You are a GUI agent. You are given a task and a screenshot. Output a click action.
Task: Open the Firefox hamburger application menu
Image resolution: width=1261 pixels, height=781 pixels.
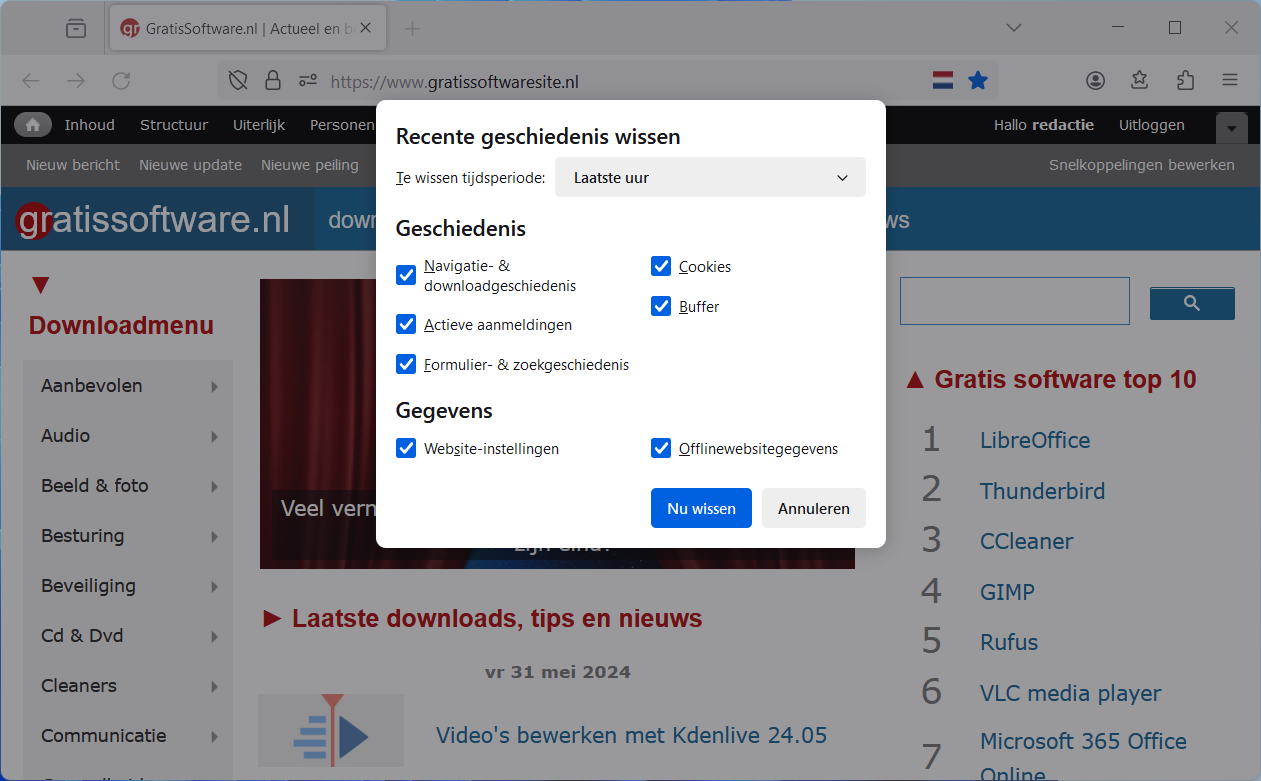(1230, 81)
